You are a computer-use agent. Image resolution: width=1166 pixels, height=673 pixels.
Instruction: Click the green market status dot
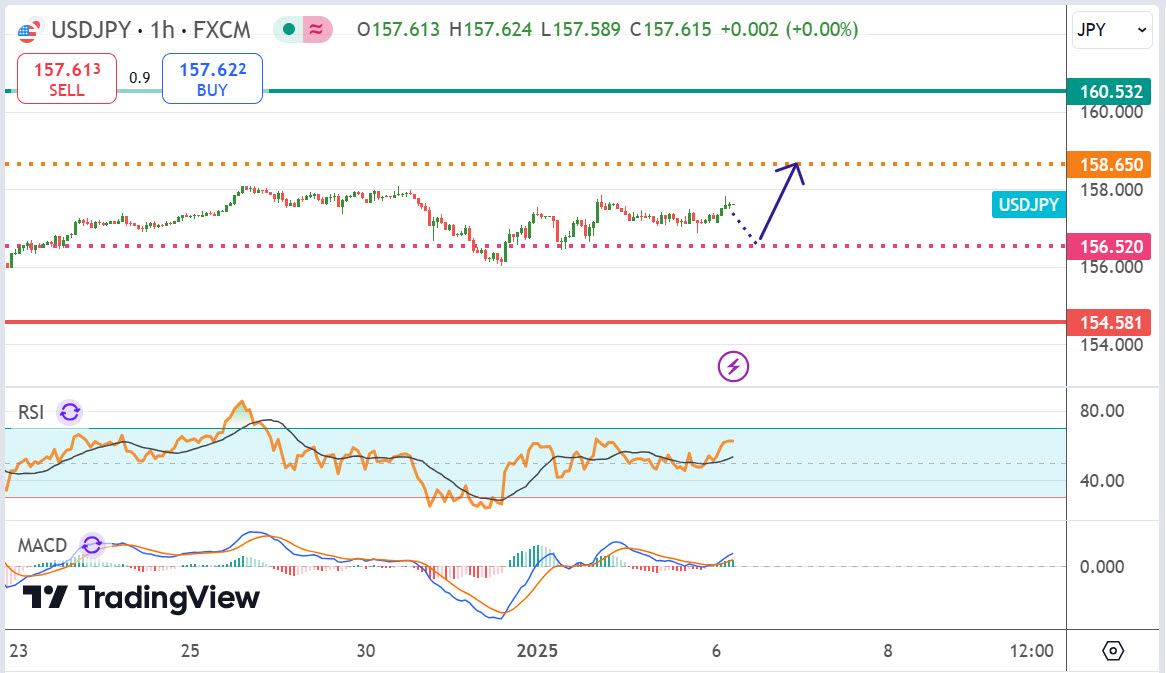pos(290,30)
